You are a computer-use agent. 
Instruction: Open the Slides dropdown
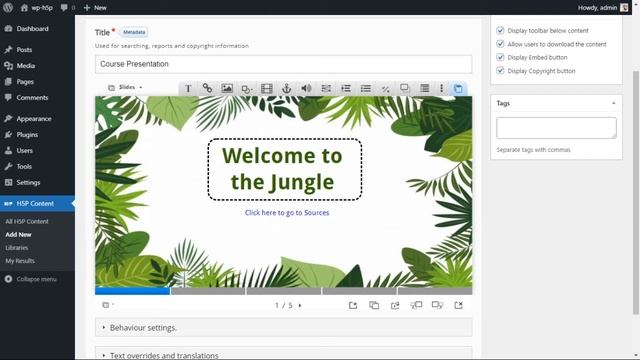(125, 87)
